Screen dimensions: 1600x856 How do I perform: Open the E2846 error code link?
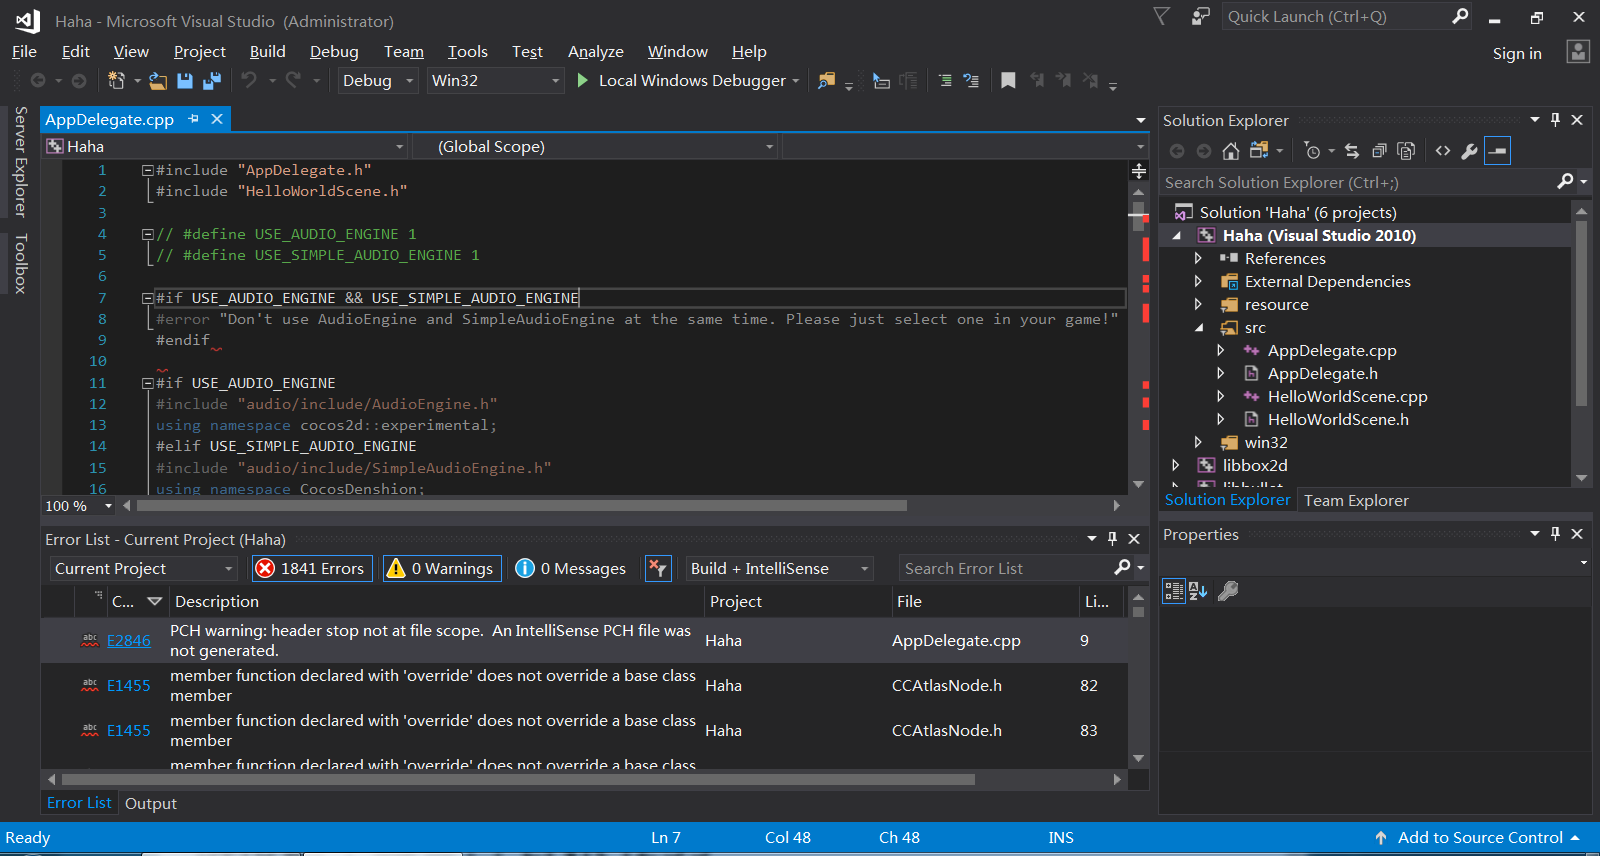pos(129,641)
